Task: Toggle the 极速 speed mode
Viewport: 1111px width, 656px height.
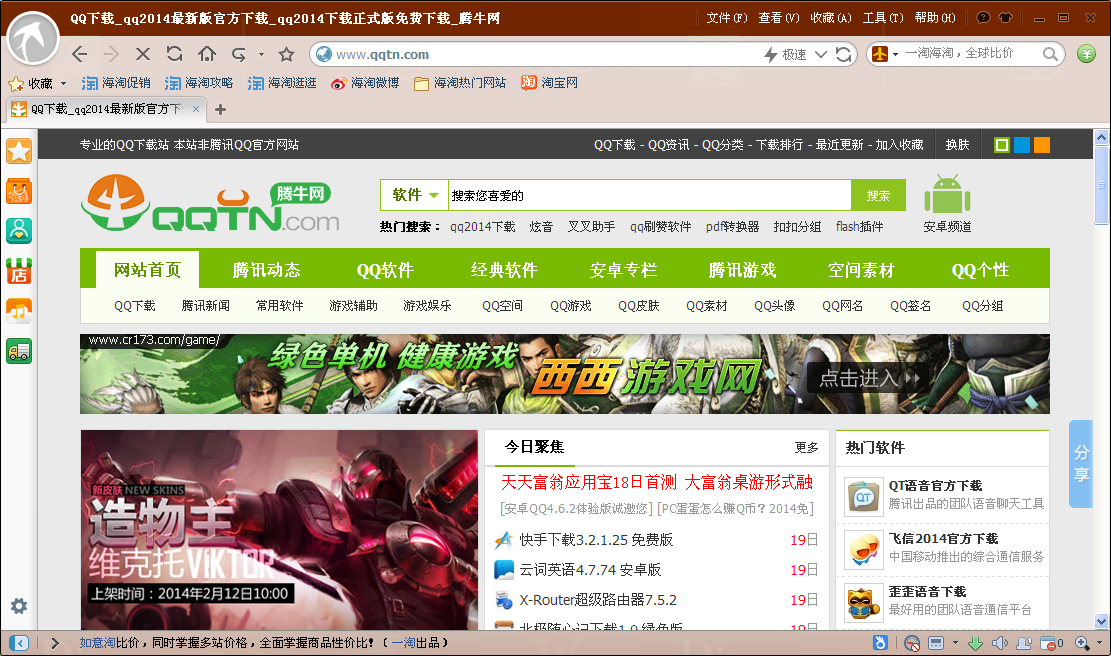Action: pos(785,55)
